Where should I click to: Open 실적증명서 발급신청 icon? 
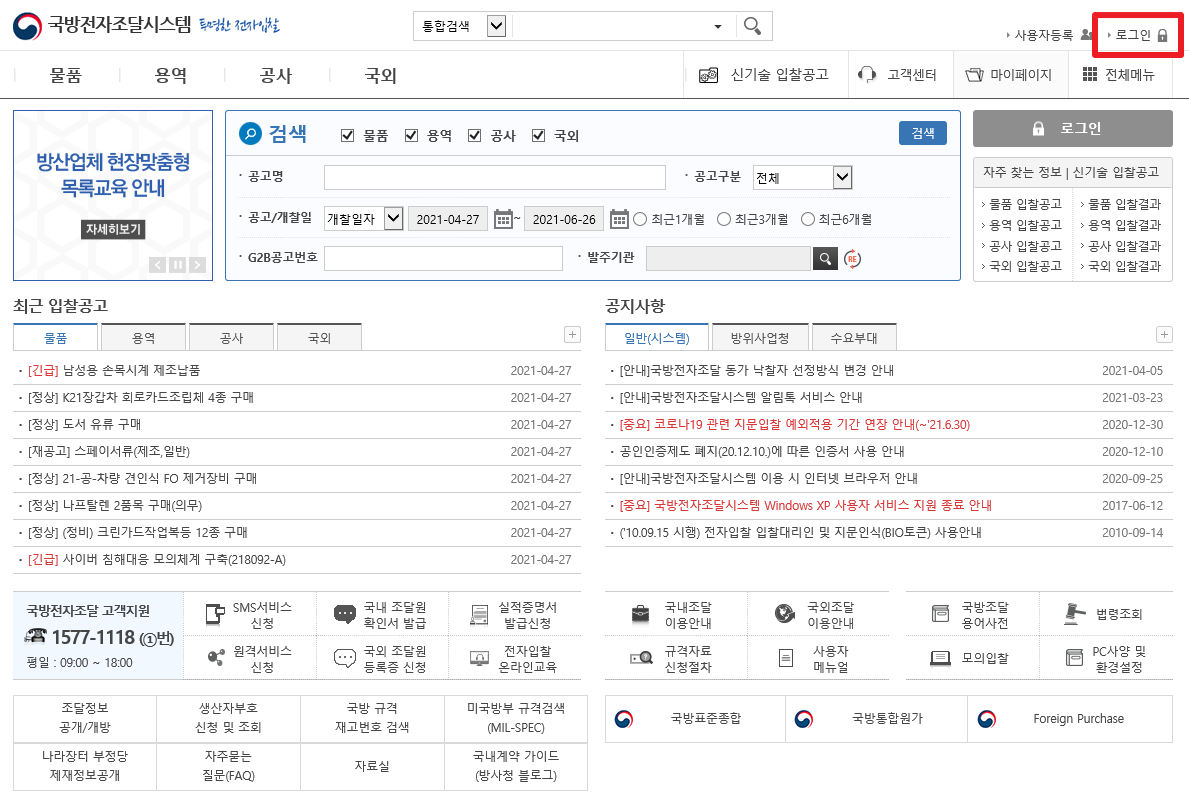pos(479,614)
